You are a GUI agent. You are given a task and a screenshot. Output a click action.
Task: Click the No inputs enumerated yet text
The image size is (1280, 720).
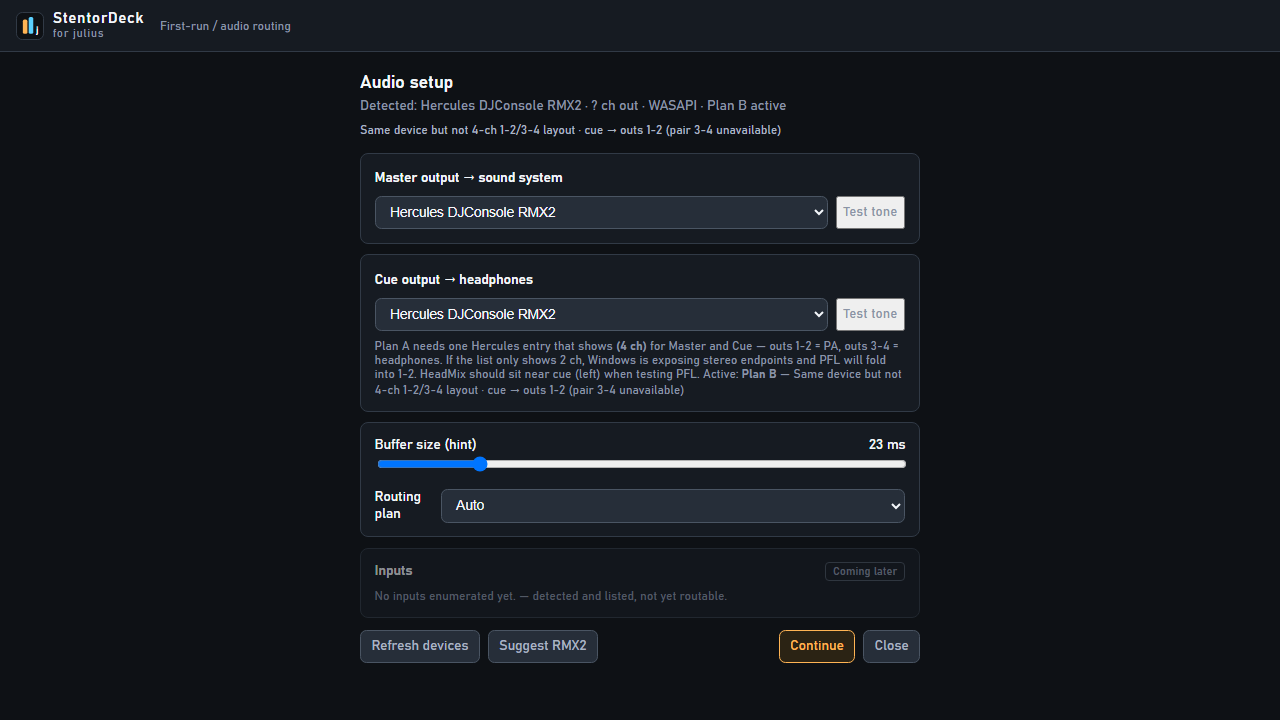coord(551,596)
